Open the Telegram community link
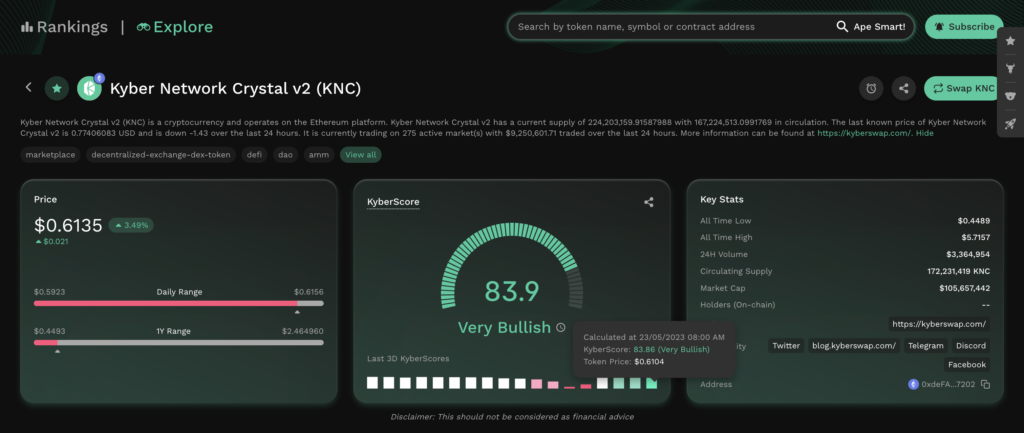 pyautogui.click(x=925, y=346)
